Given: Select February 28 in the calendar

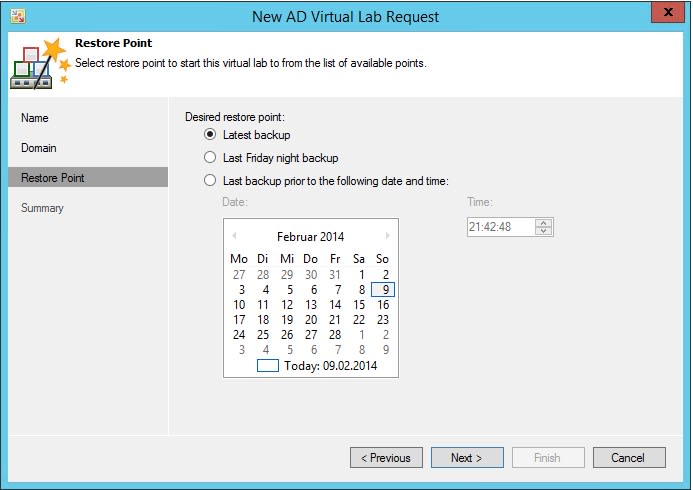Looking at the screenshot, I should pos(335,335).
